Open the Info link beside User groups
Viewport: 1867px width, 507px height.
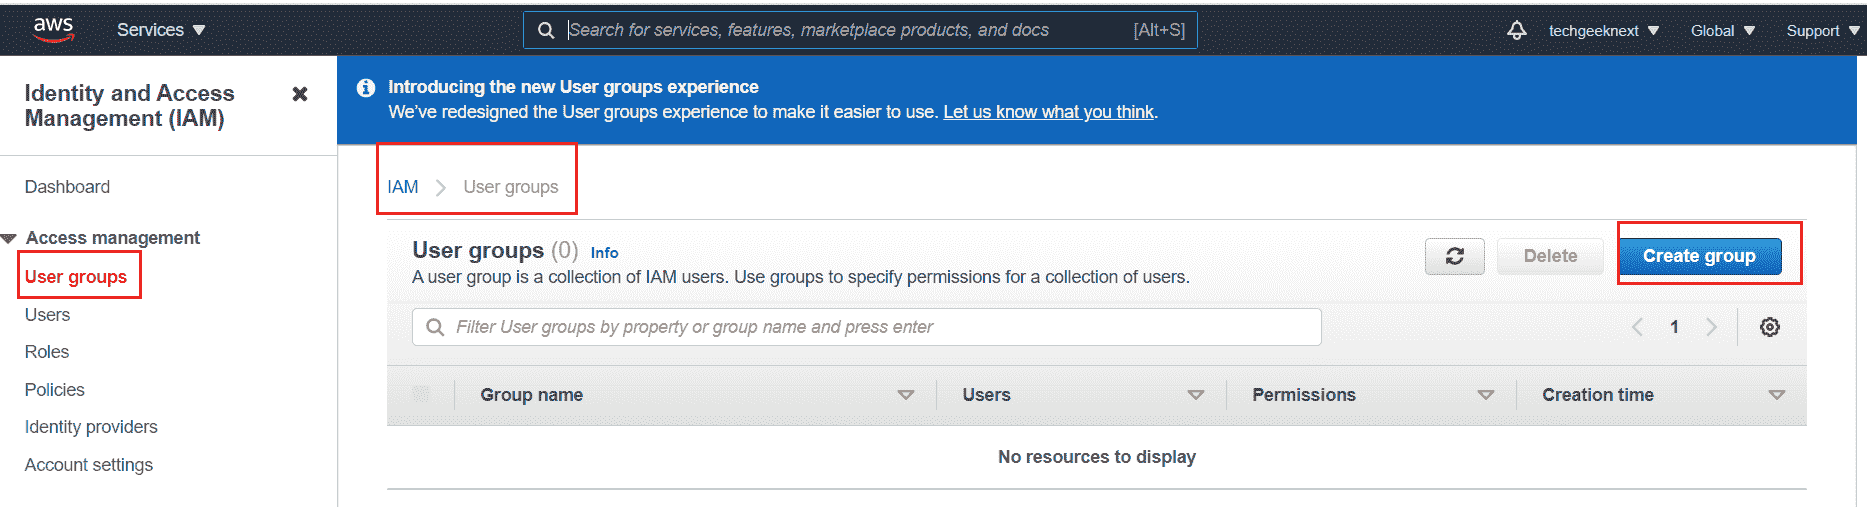tap(604, 253)
